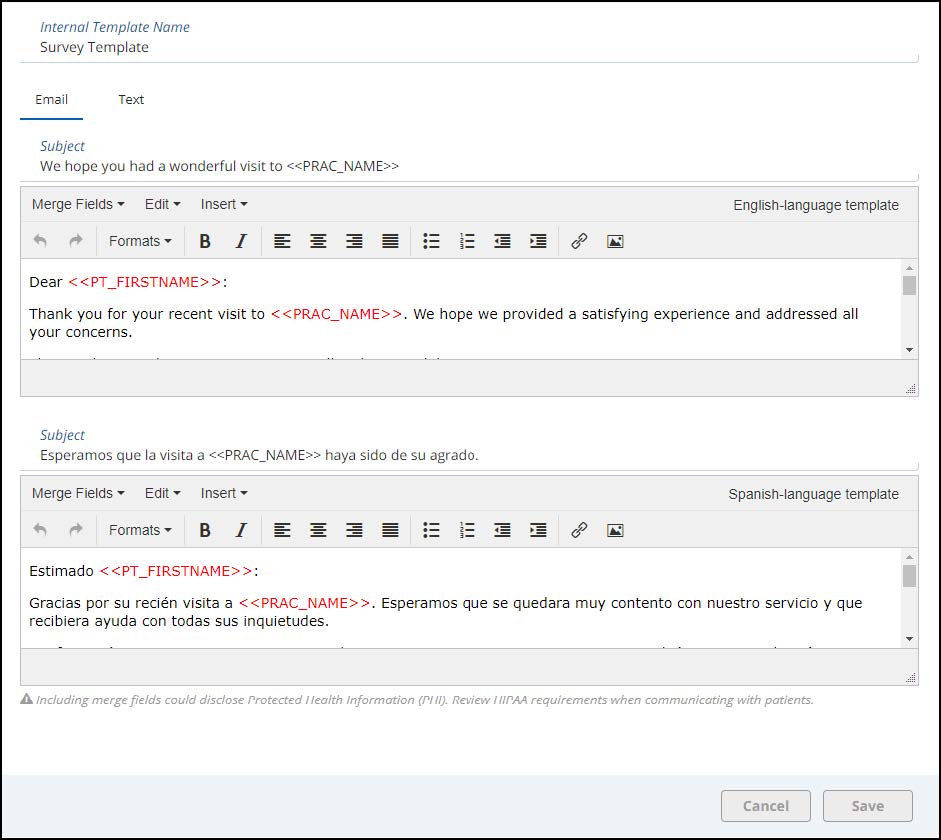Increase indent in the English template editor
This screenshot has width=941, height=840.
pyautogui.click(x=538, y=241)
